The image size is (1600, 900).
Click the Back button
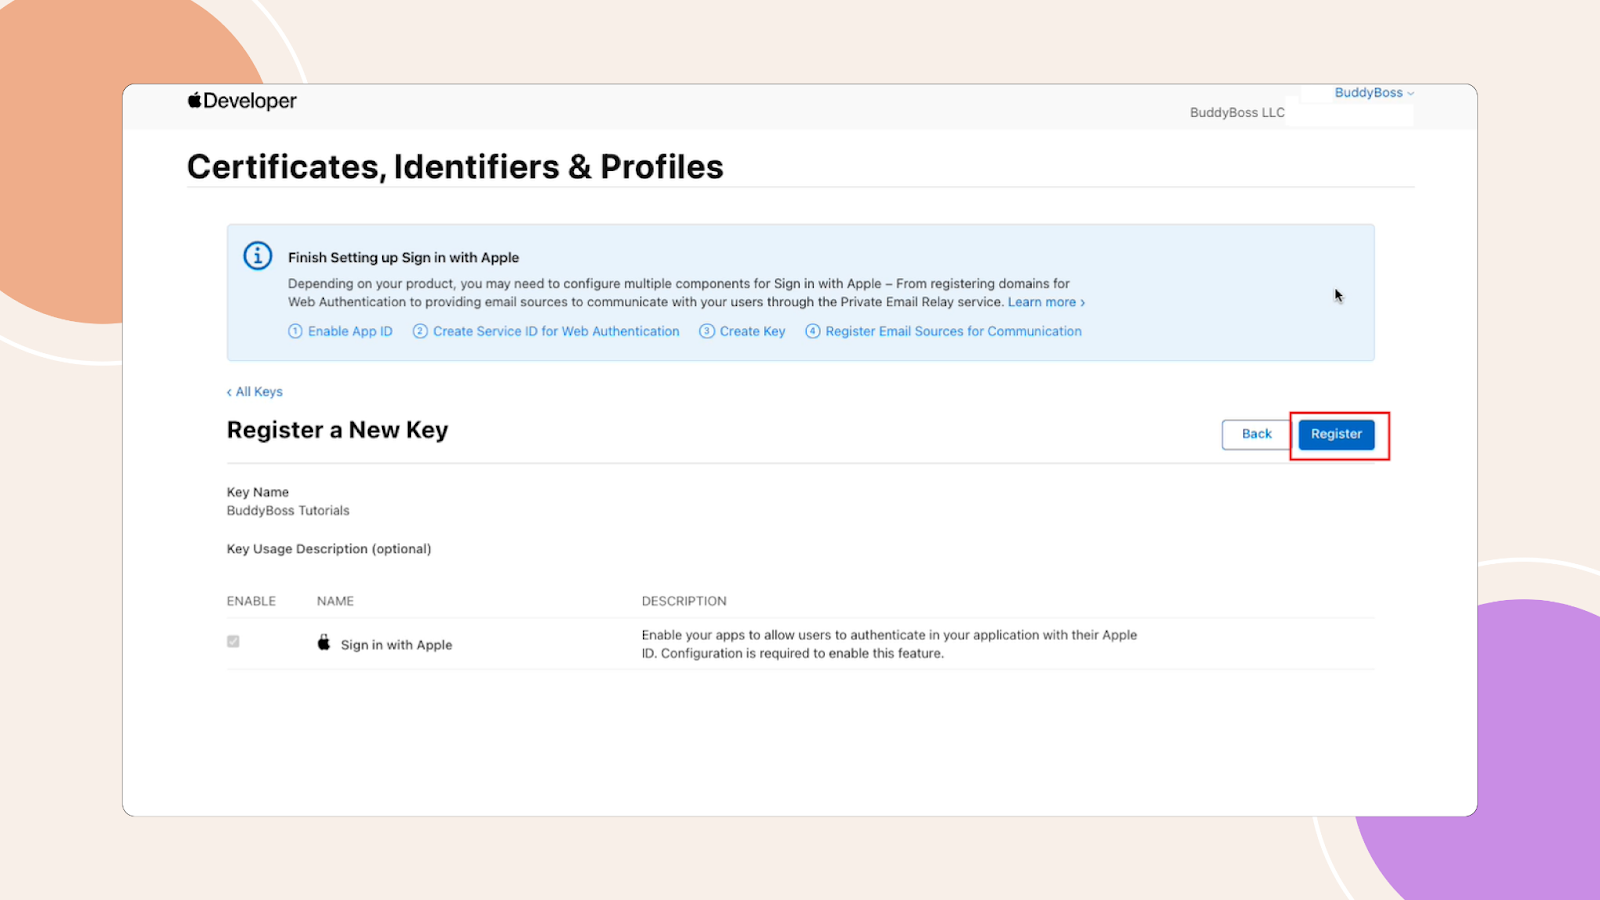(x=1256, y=434)
